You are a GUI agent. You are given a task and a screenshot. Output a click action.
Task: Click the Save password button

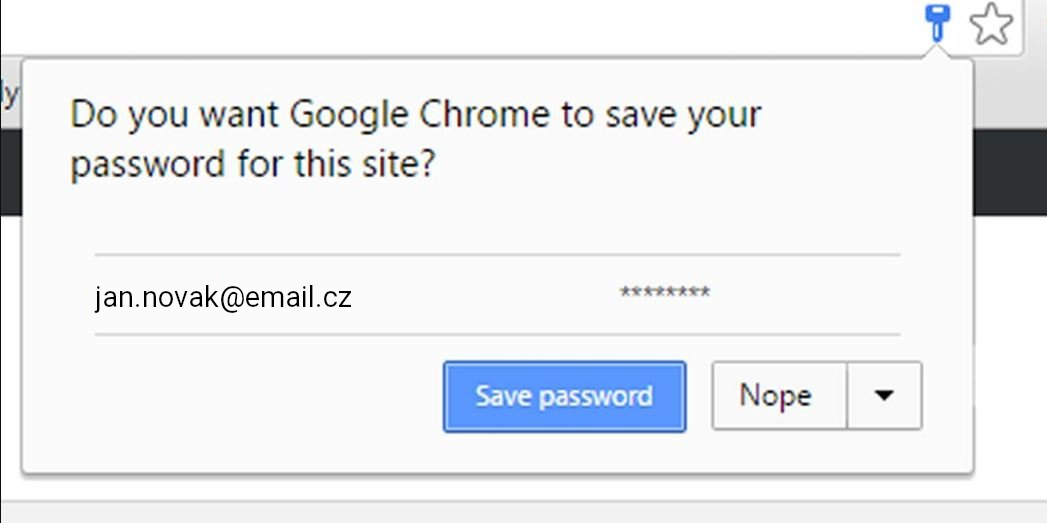coord(564,396)
